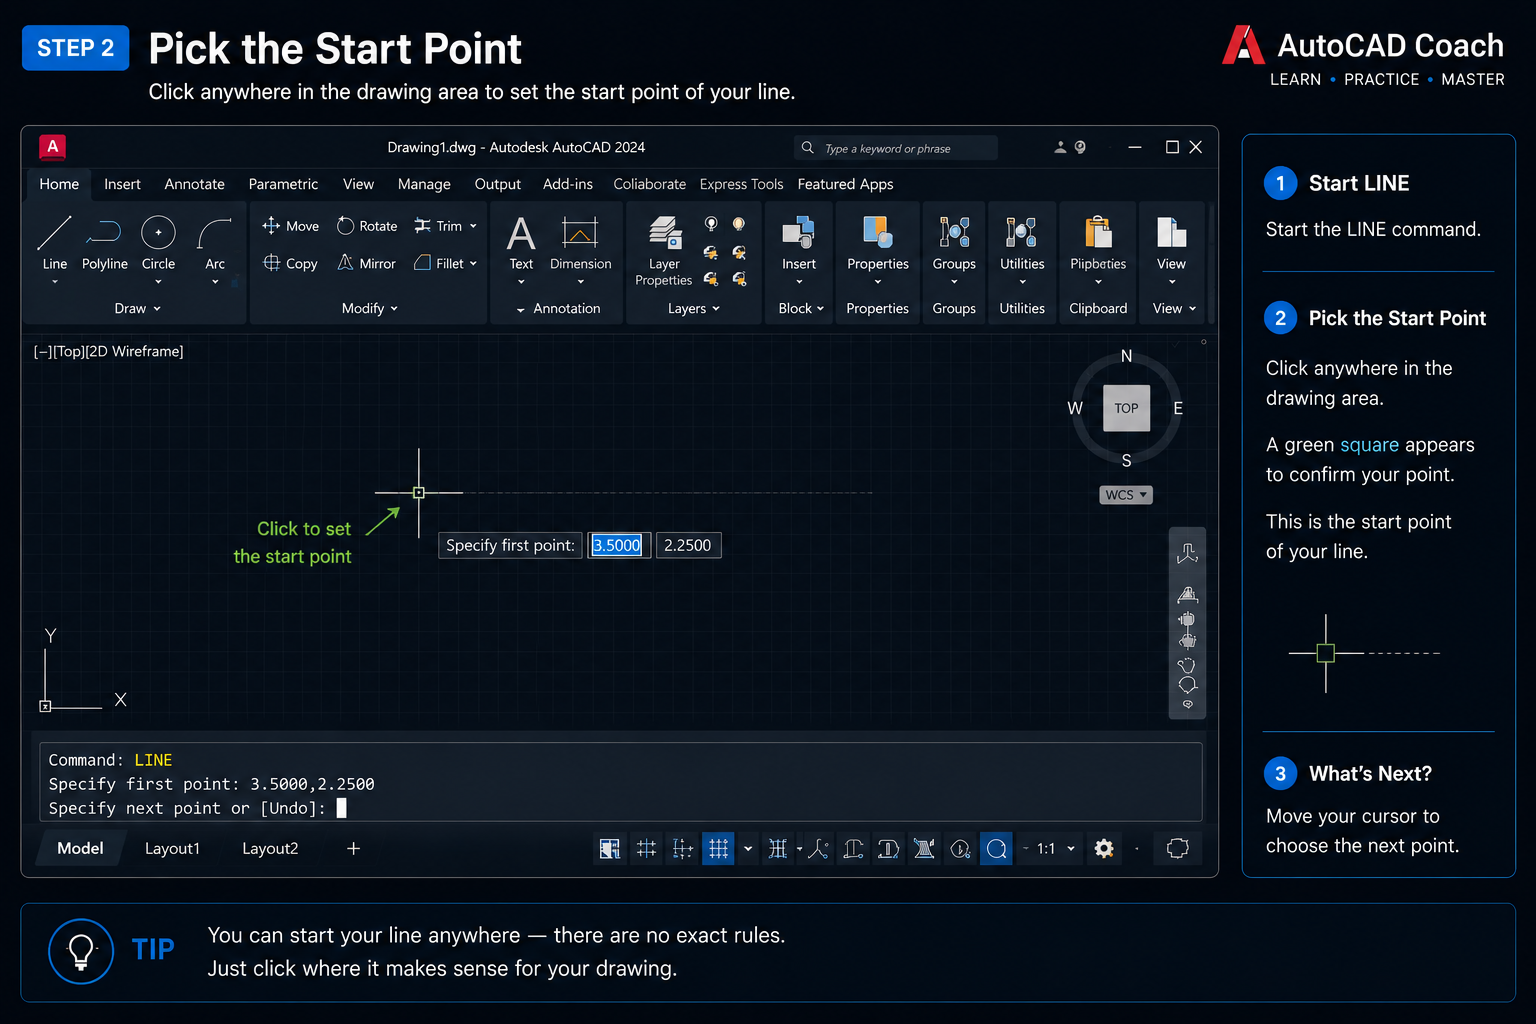
Task: Click the large Text annotation tool
Action: pyautogui.click(x=521, y=242)
